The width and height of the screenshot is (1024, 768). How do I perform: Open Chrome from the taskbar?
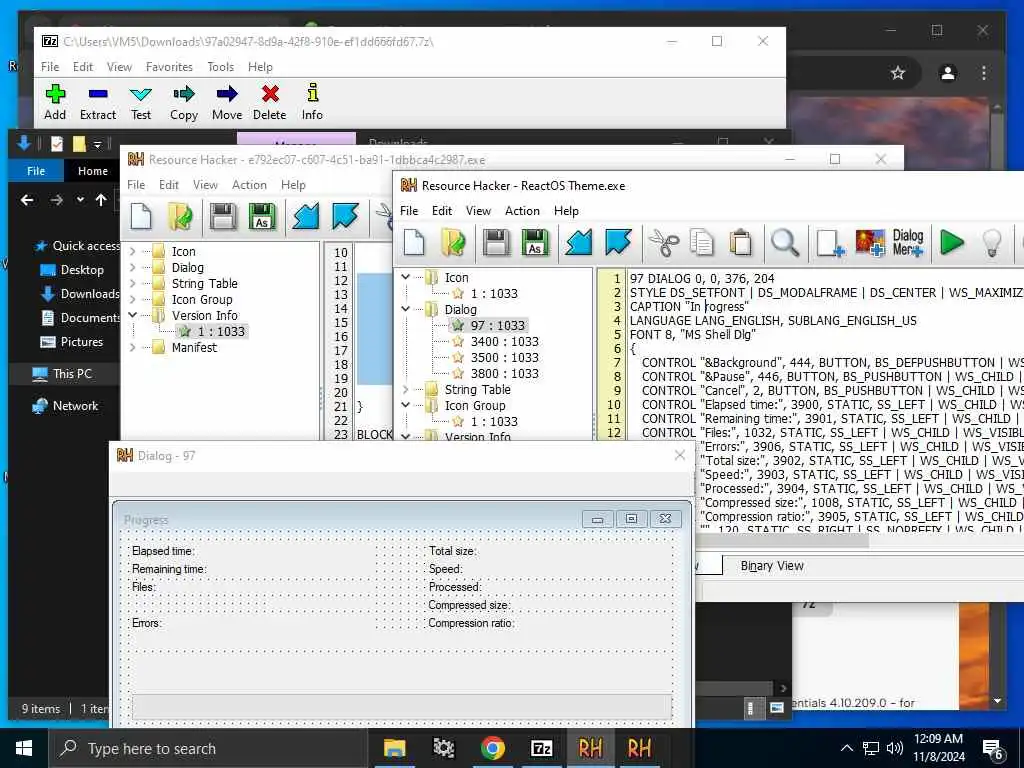492,748
